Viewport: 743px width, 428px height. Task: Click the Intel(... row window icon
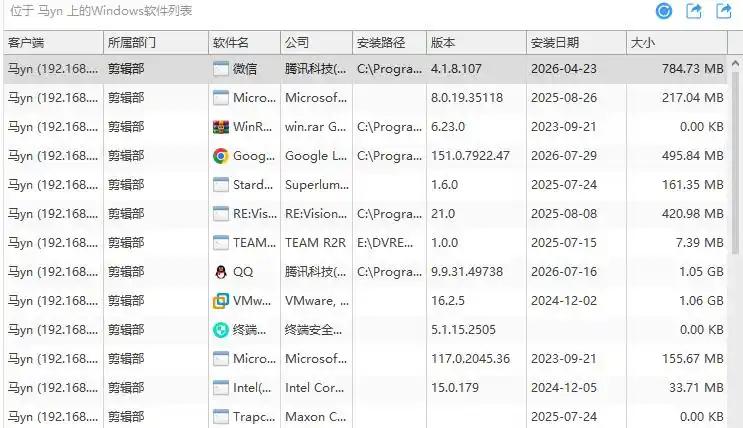click(x=221, y=388)
